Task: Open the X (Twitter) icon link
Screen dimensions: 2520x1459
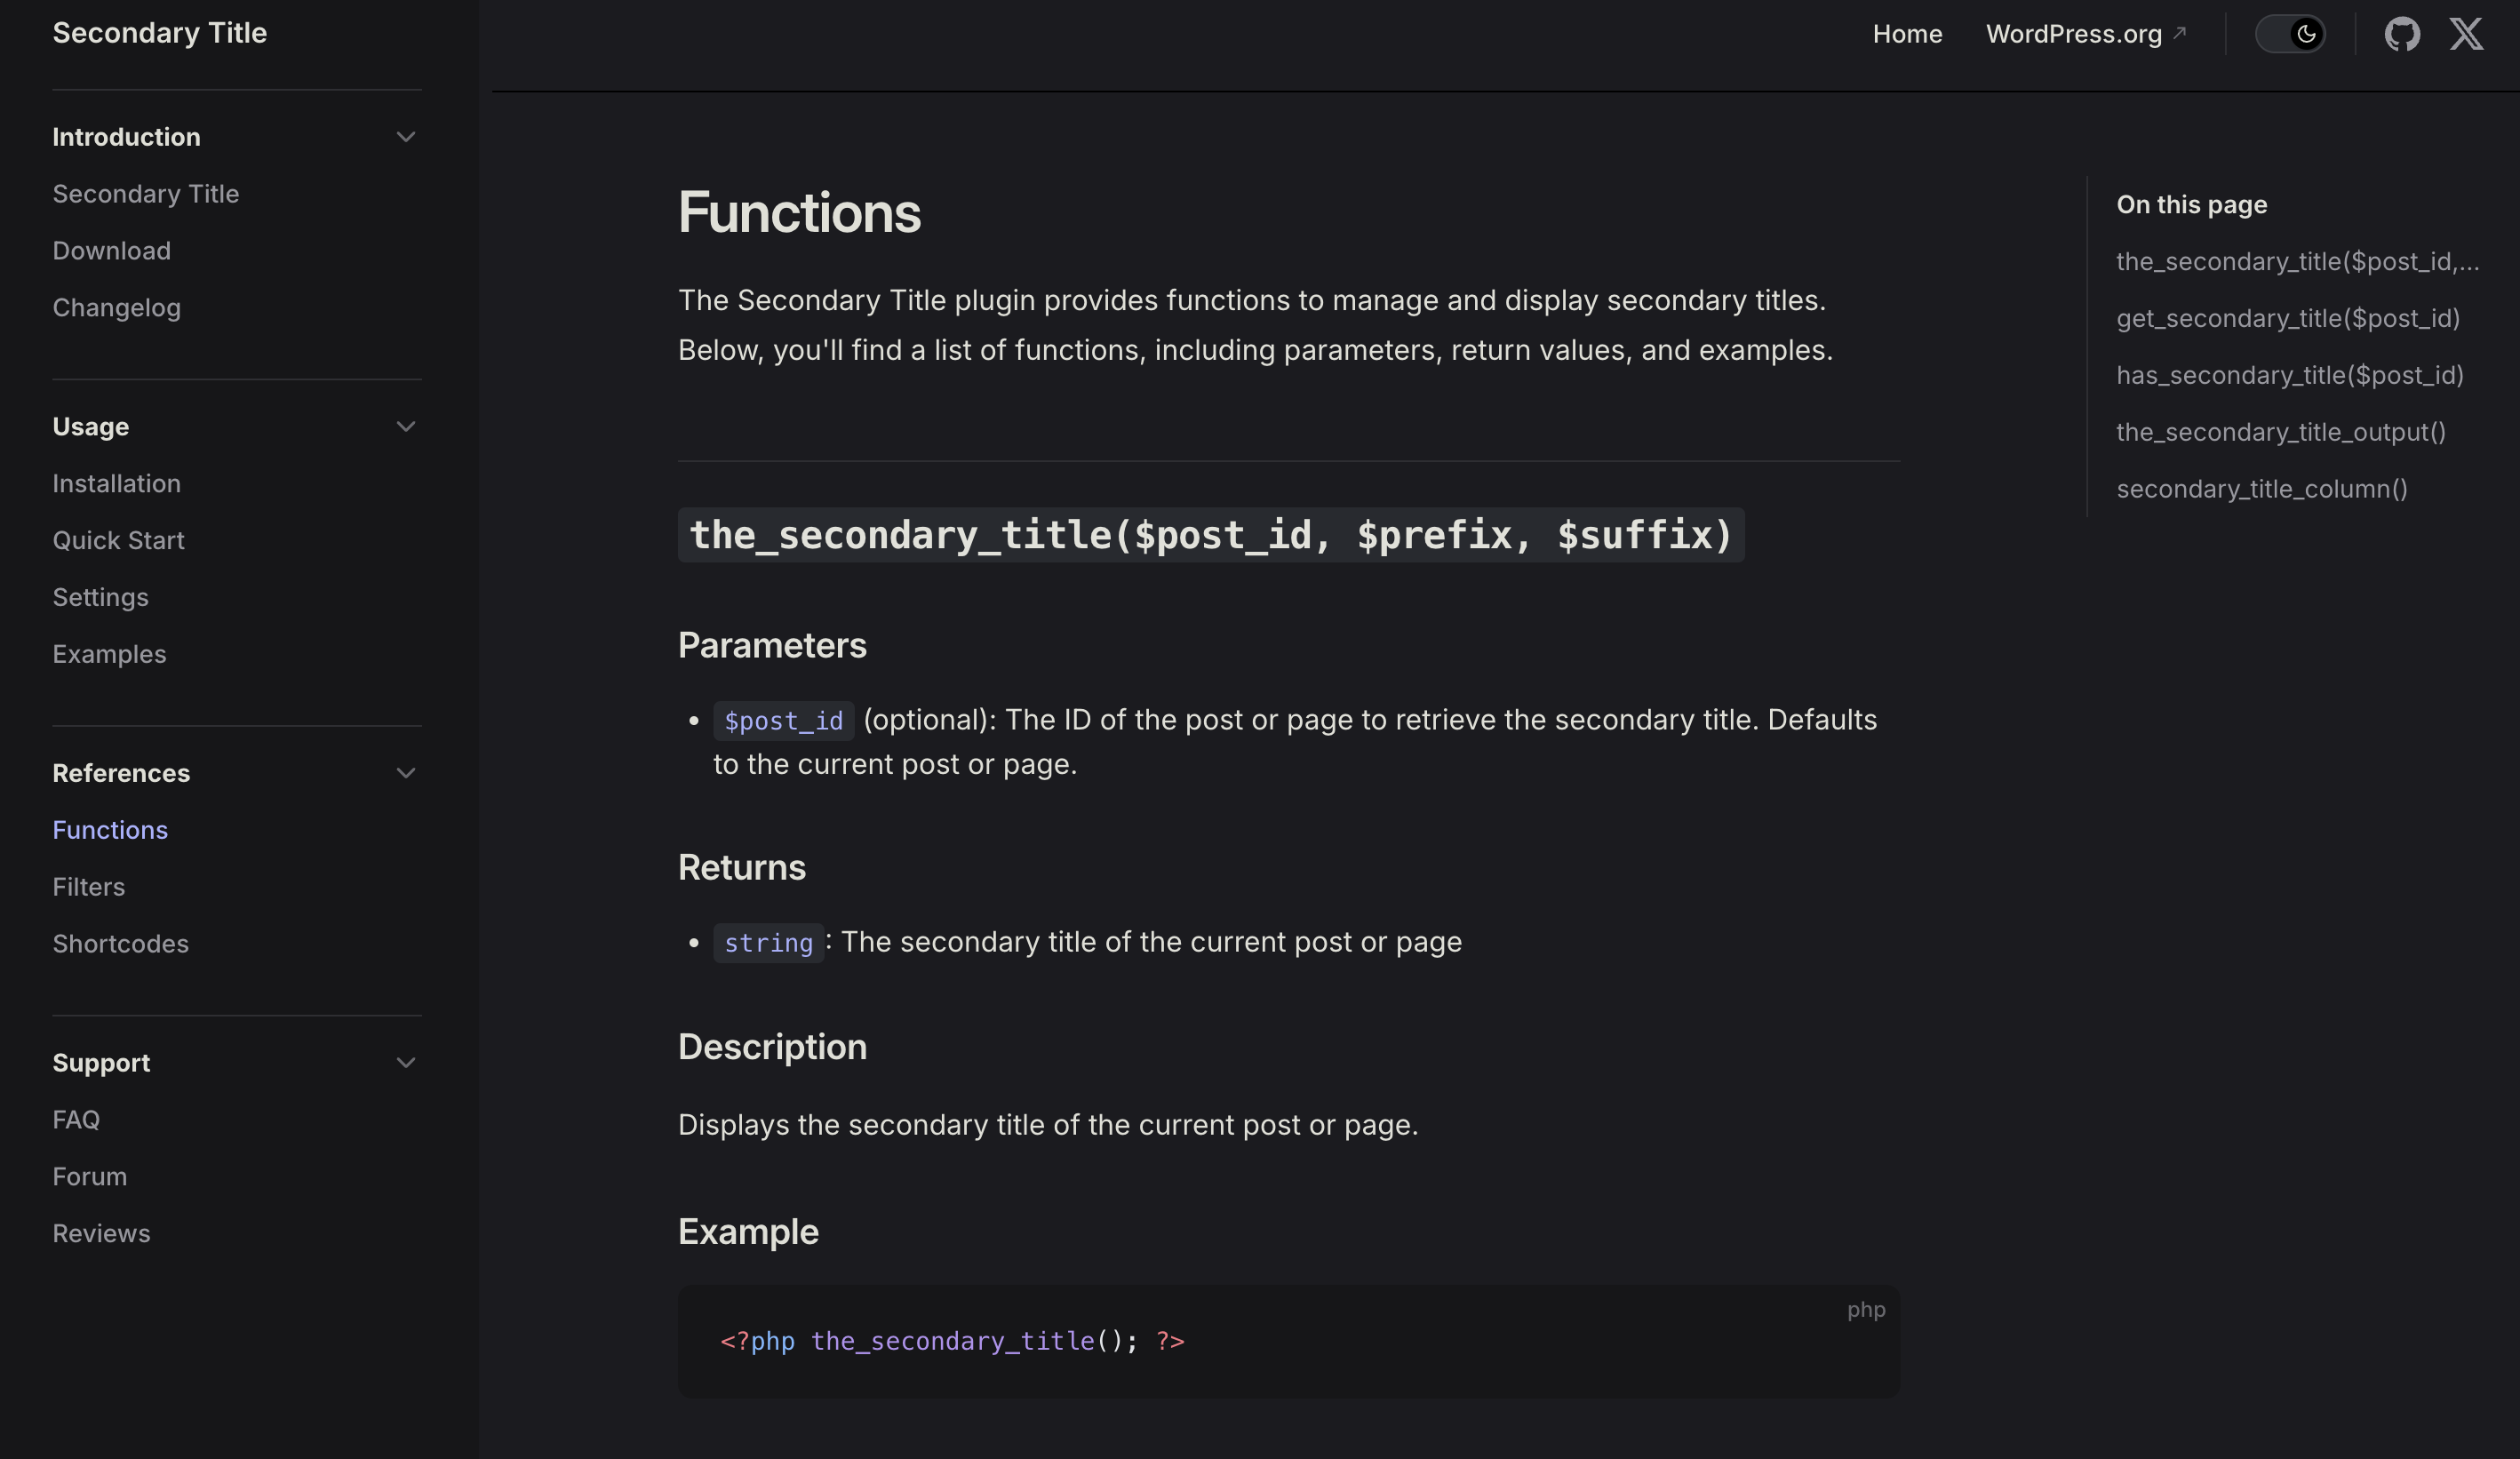Action: coord(2466,34)
